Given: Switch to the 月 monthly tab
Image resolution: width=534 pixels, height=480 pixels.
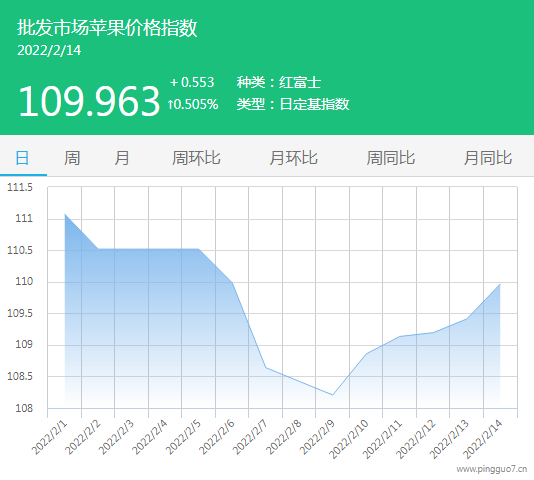Looking at the screenshot, I should point(122,158).
